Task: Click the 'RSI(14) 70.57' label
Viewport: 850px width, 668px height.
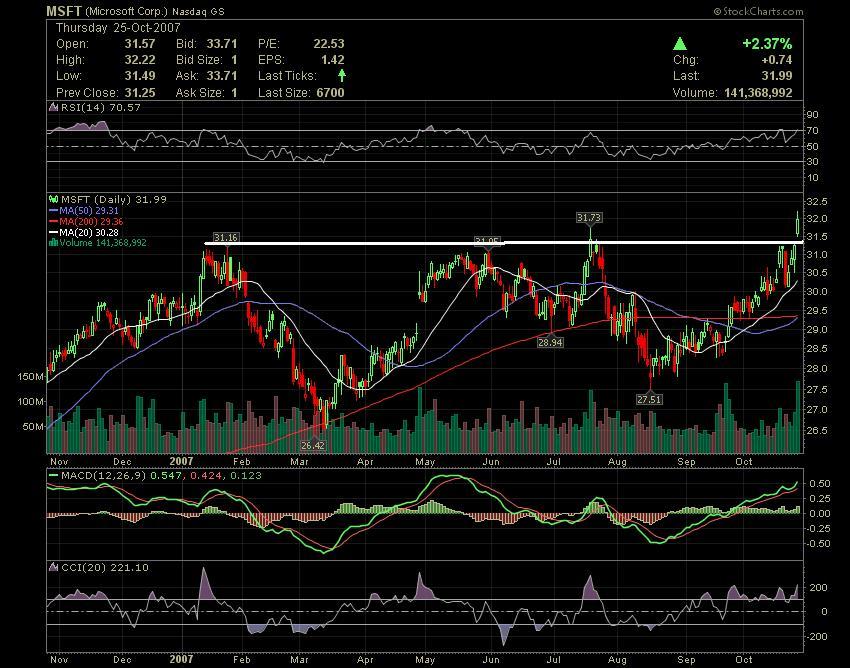Action: click(x=100, y=107)
